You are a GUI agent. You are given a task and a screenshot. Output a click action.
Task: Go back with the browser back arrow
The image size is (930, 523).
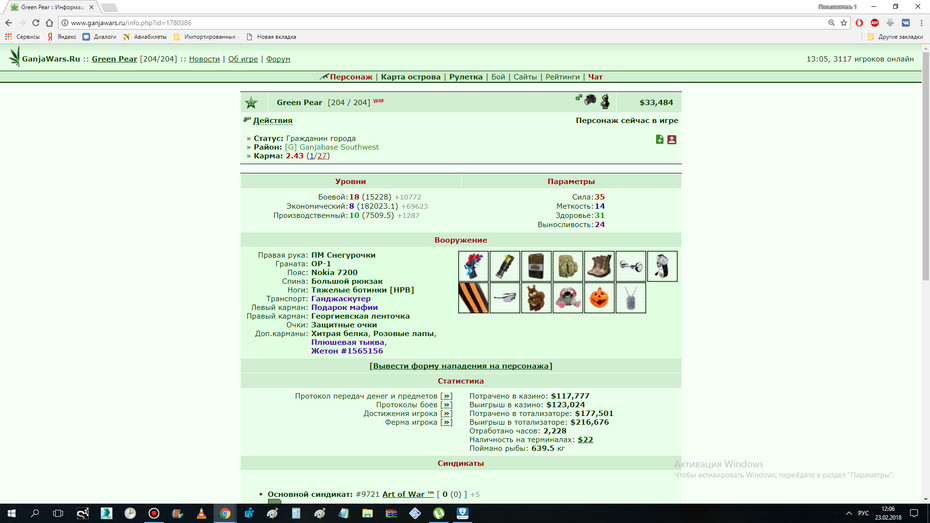tap(8, 23)
